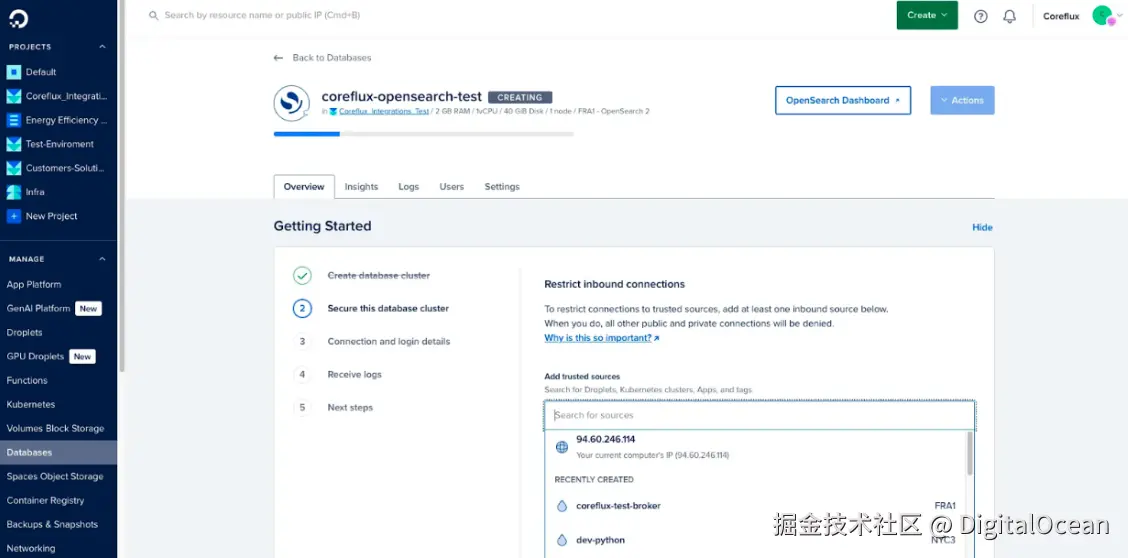Click the Energy Efficiency project icon
The width and height of the screenshot is (1128, 558).
click(x=14, y=120)
